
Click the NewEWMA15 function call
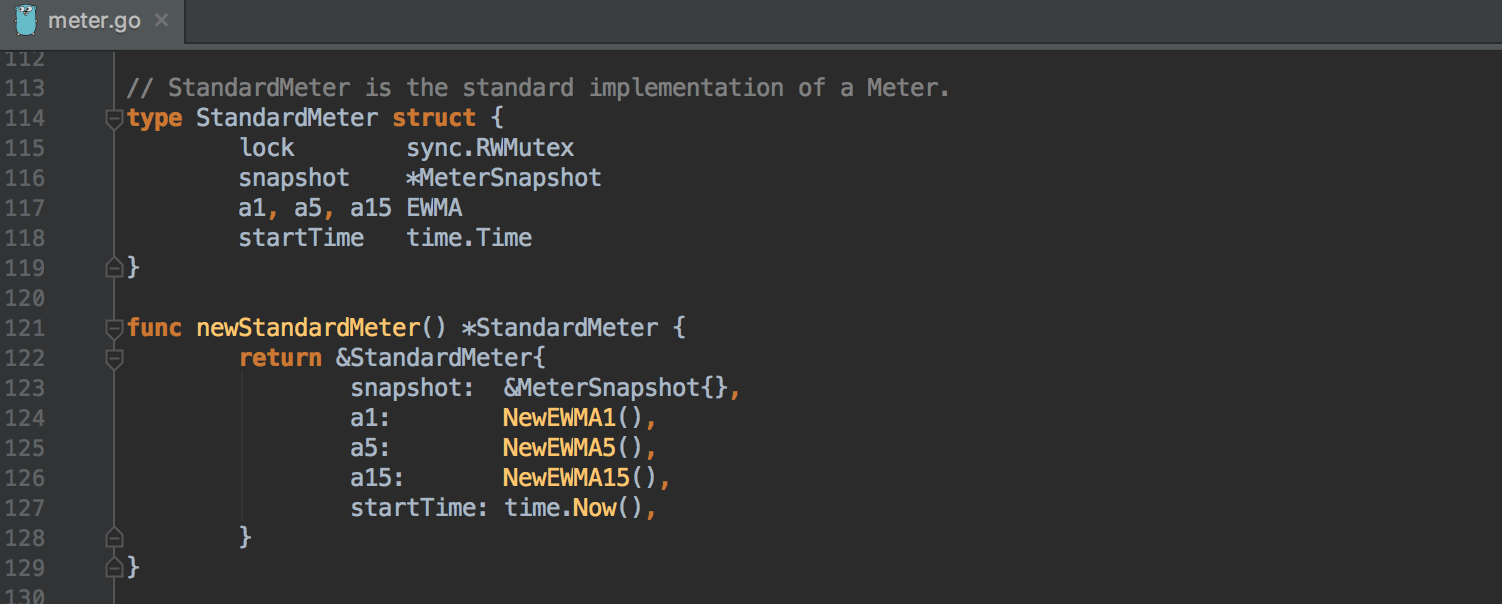click(x=565, y=478)
